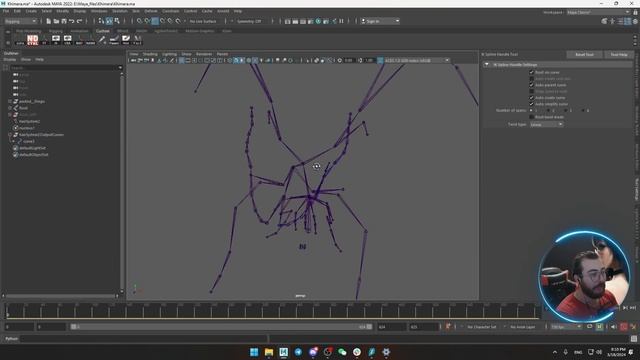The height and width of the screenshot is (360, 640).
Task: Click the Open Scene folder icon
Action: coord(56,21)
